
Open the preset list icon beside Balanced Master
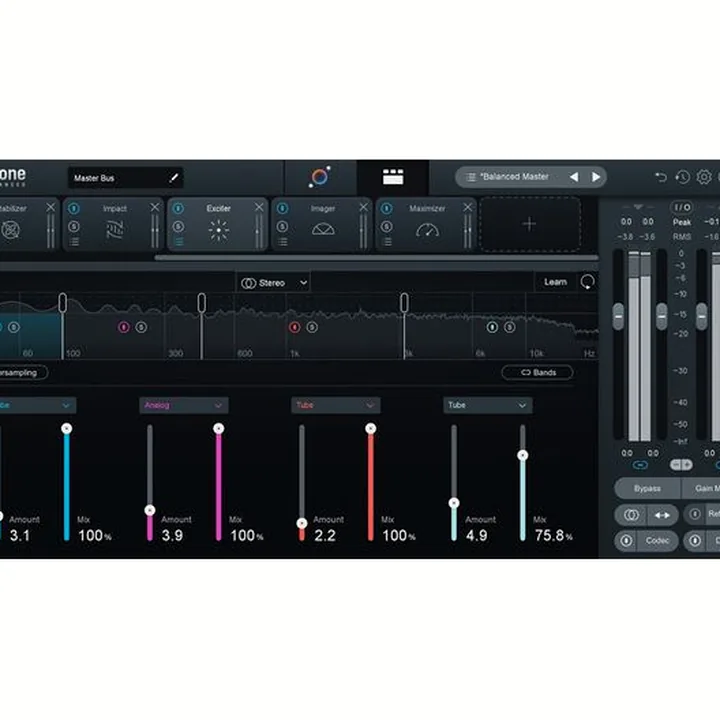[471, 177]
